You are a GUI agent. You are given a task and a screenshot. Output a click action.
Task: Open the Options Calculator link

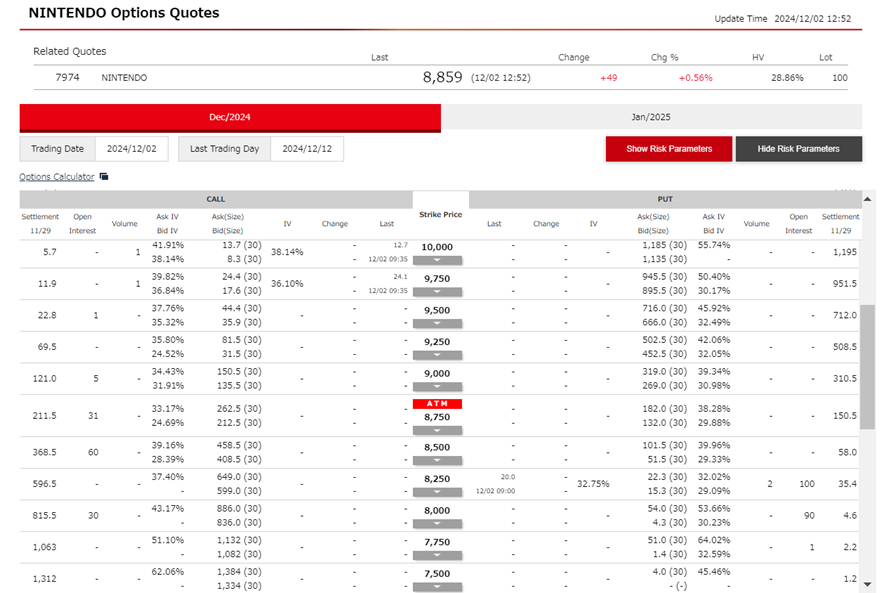click(57, 176)
